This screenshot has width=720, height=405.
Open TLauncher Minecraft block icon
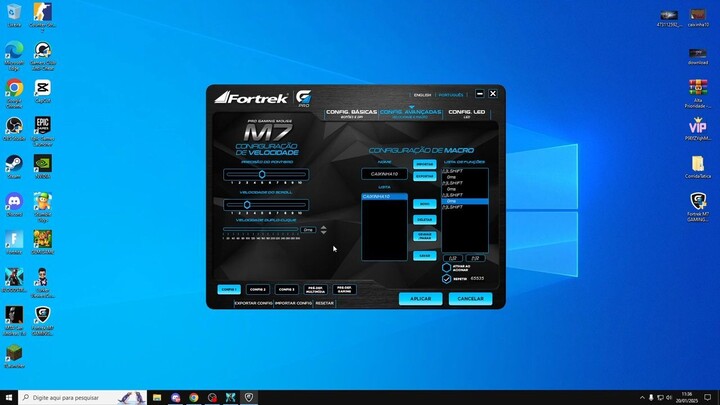click(14, 356)
